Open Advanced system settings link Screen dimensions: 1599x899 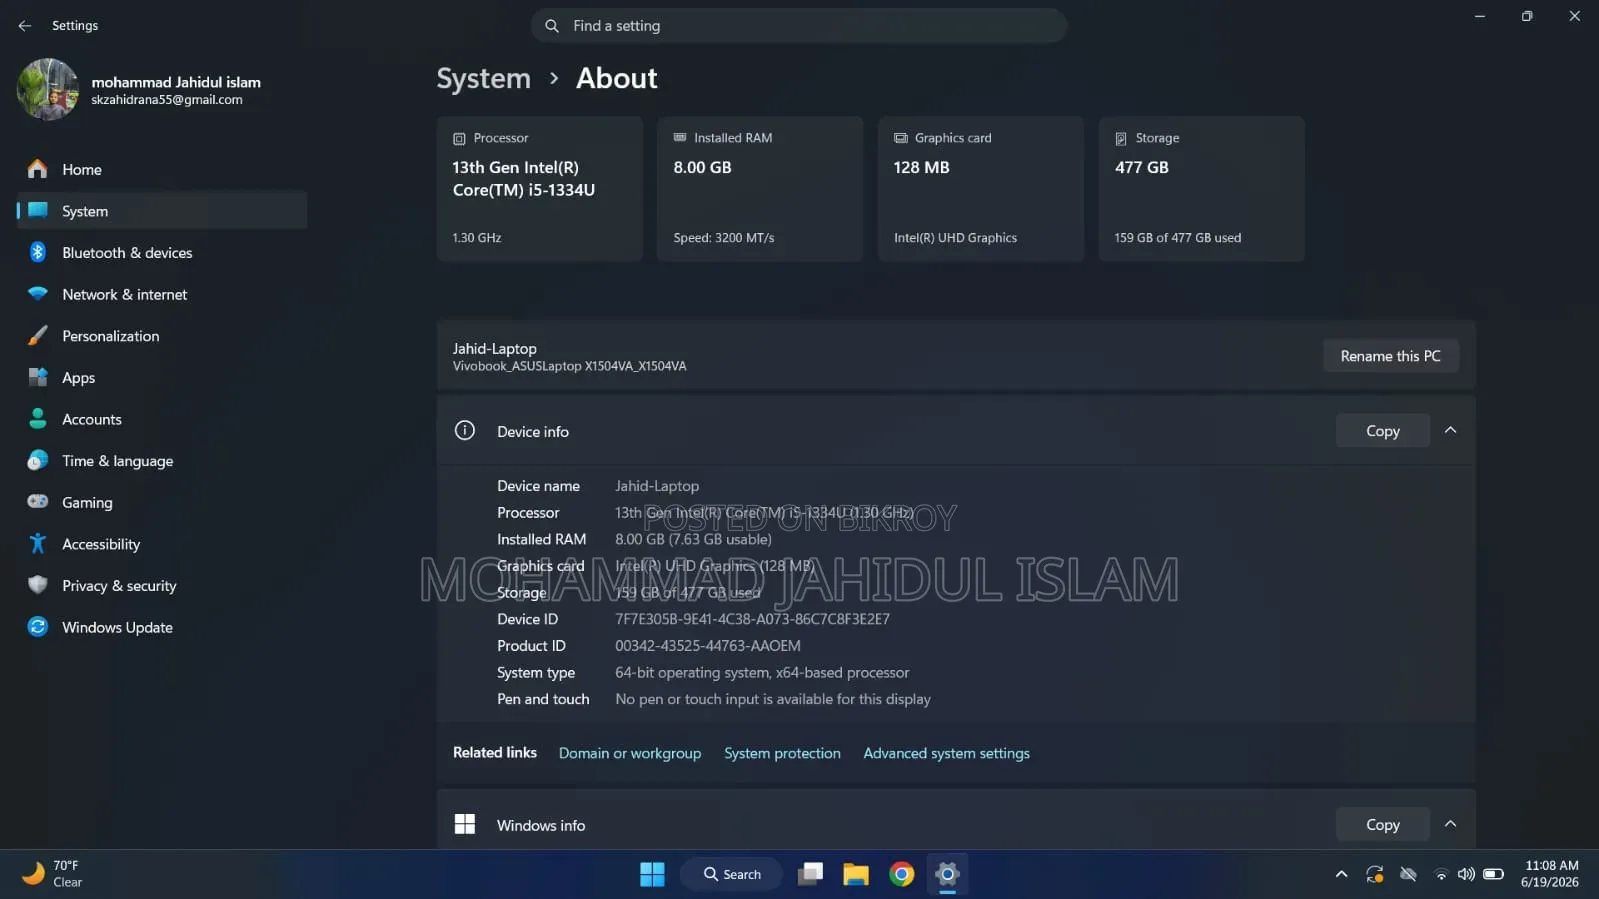coord(946,753)
